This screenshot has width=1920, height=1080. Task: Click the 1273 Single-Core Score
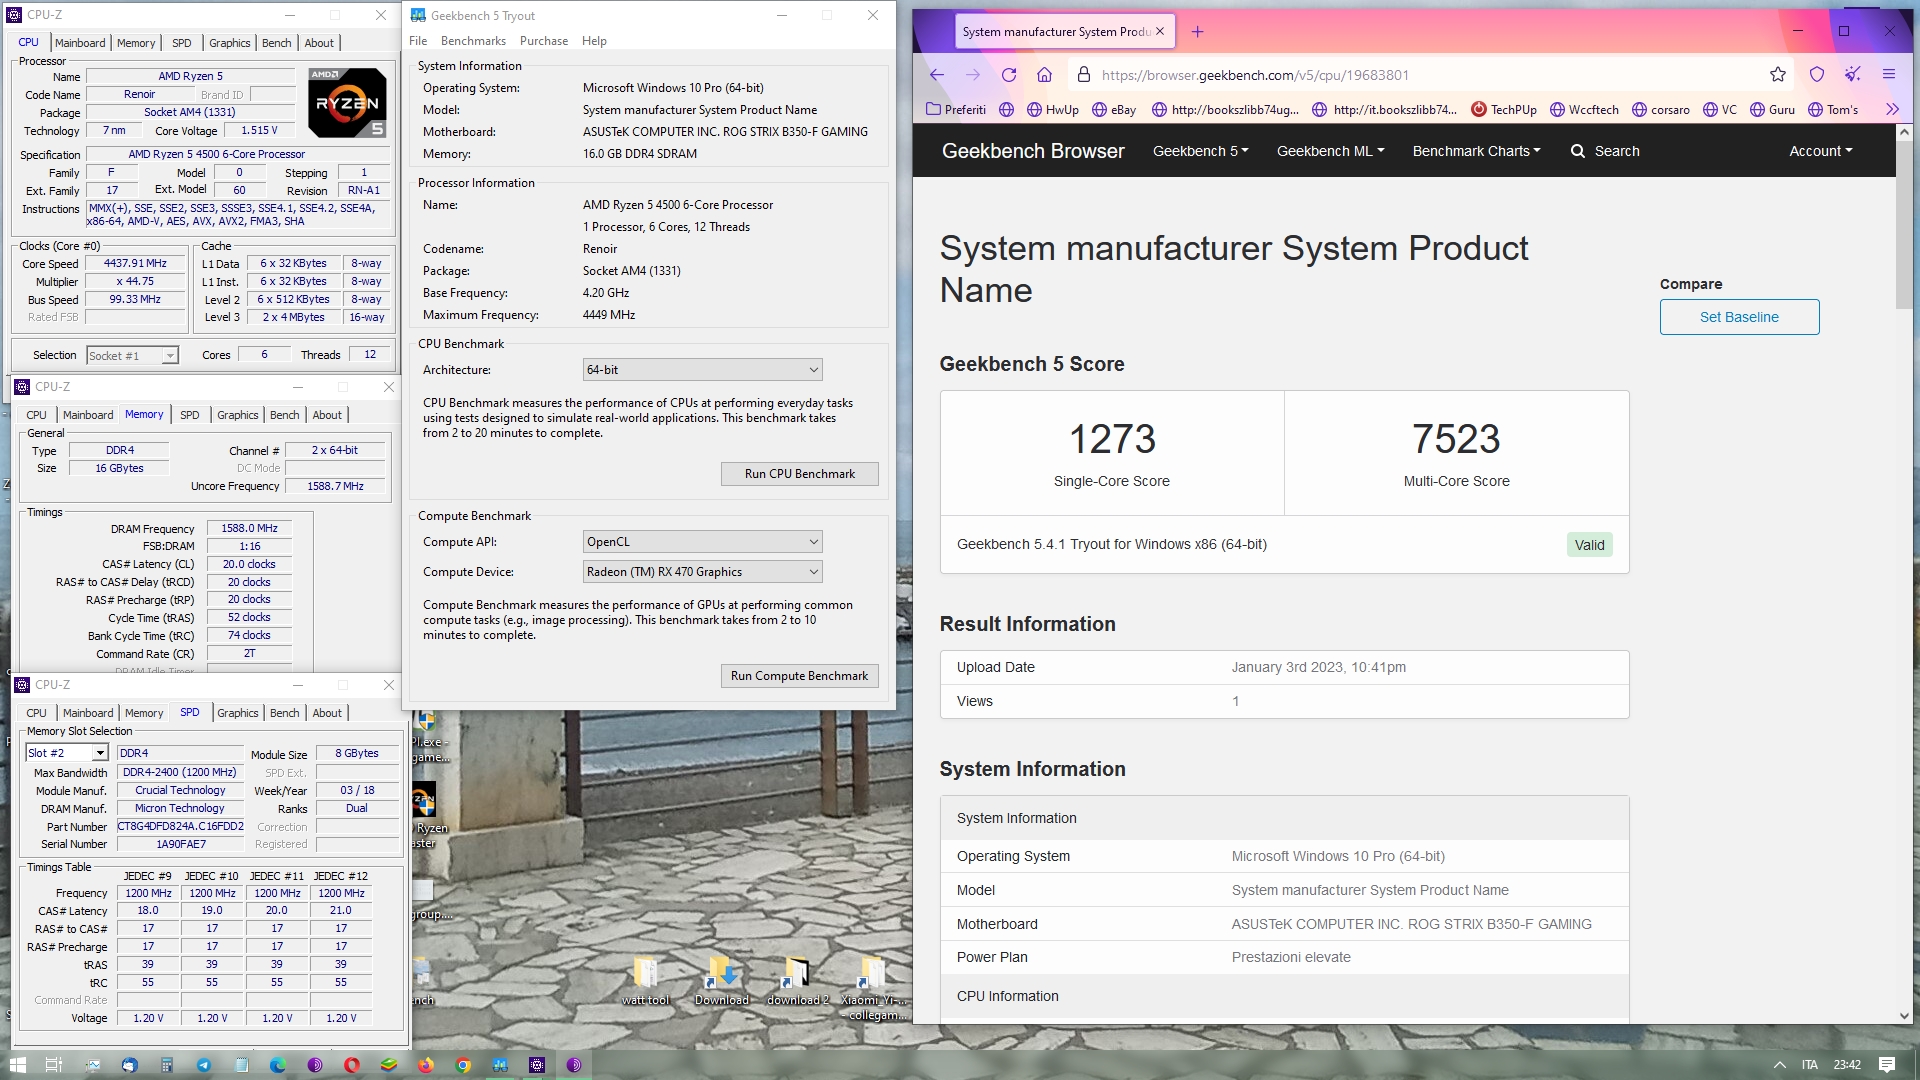(1112, 439)
